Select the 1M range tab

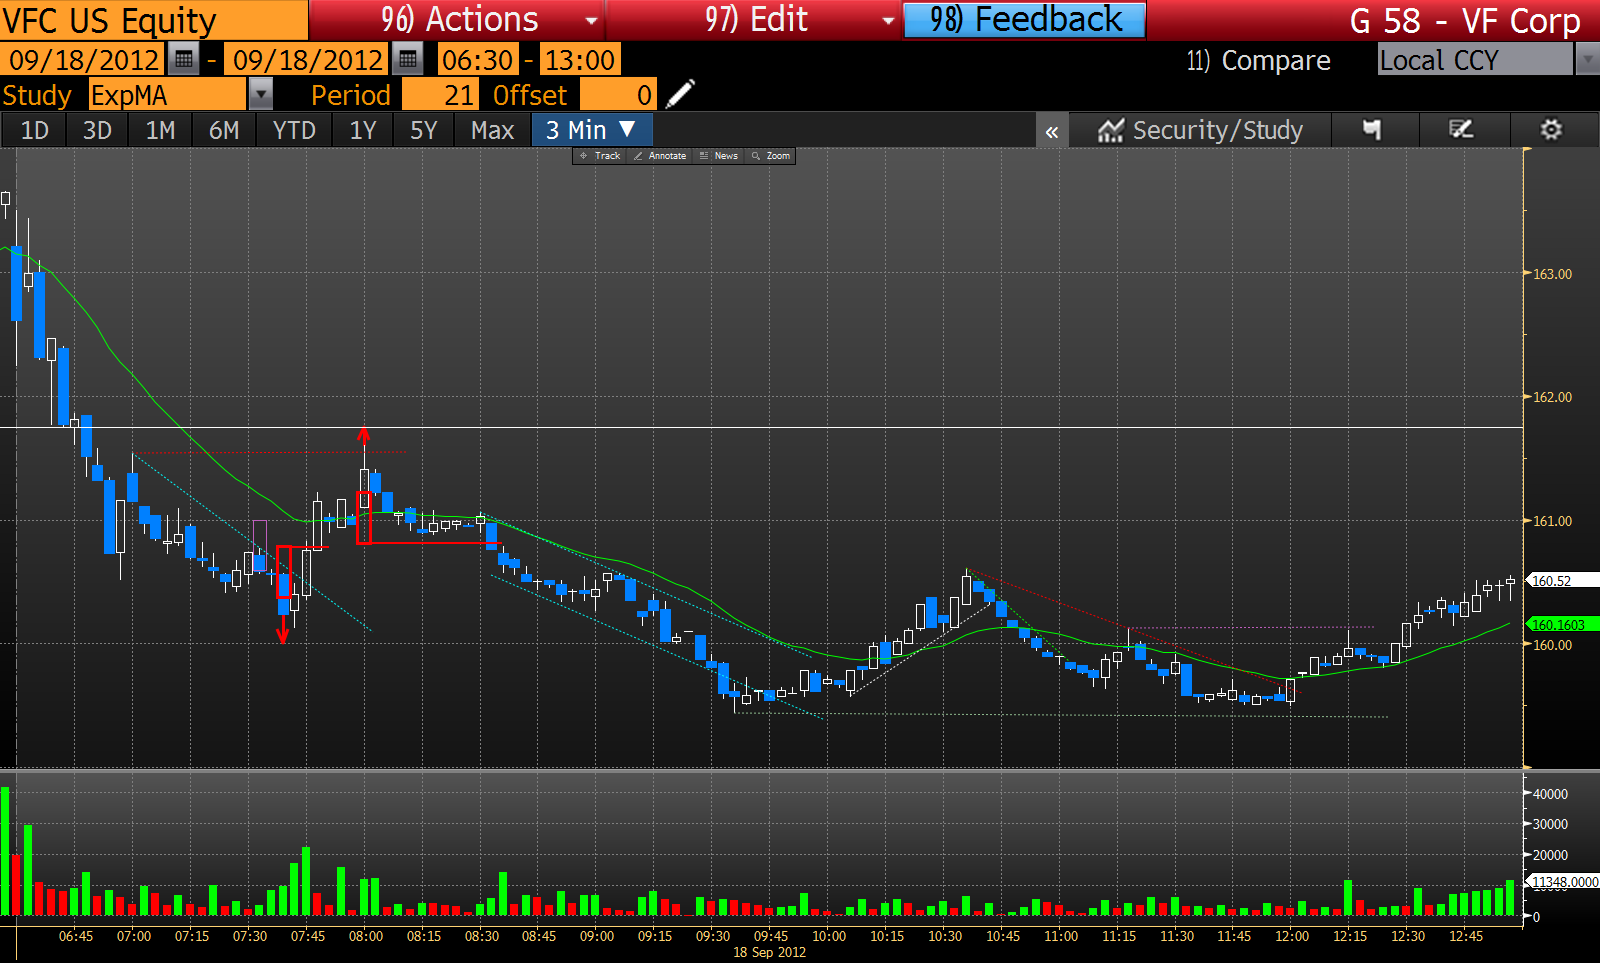pos(160,130)
